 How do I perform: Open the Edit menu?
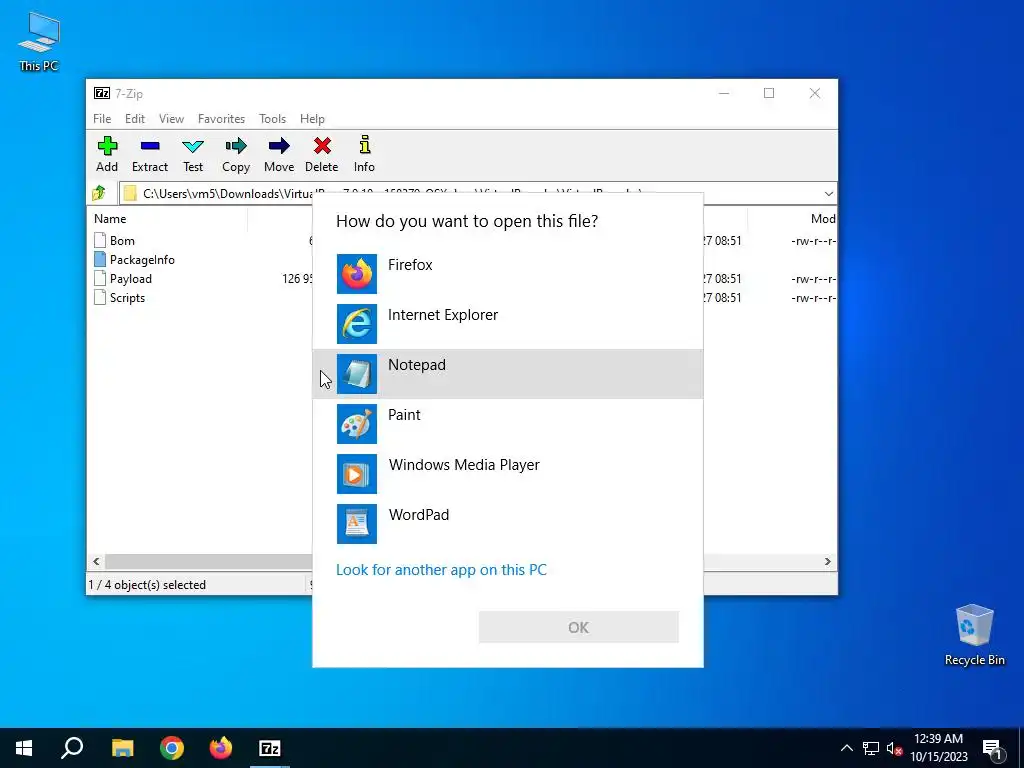pyautogui.click(x=135, y=119)
